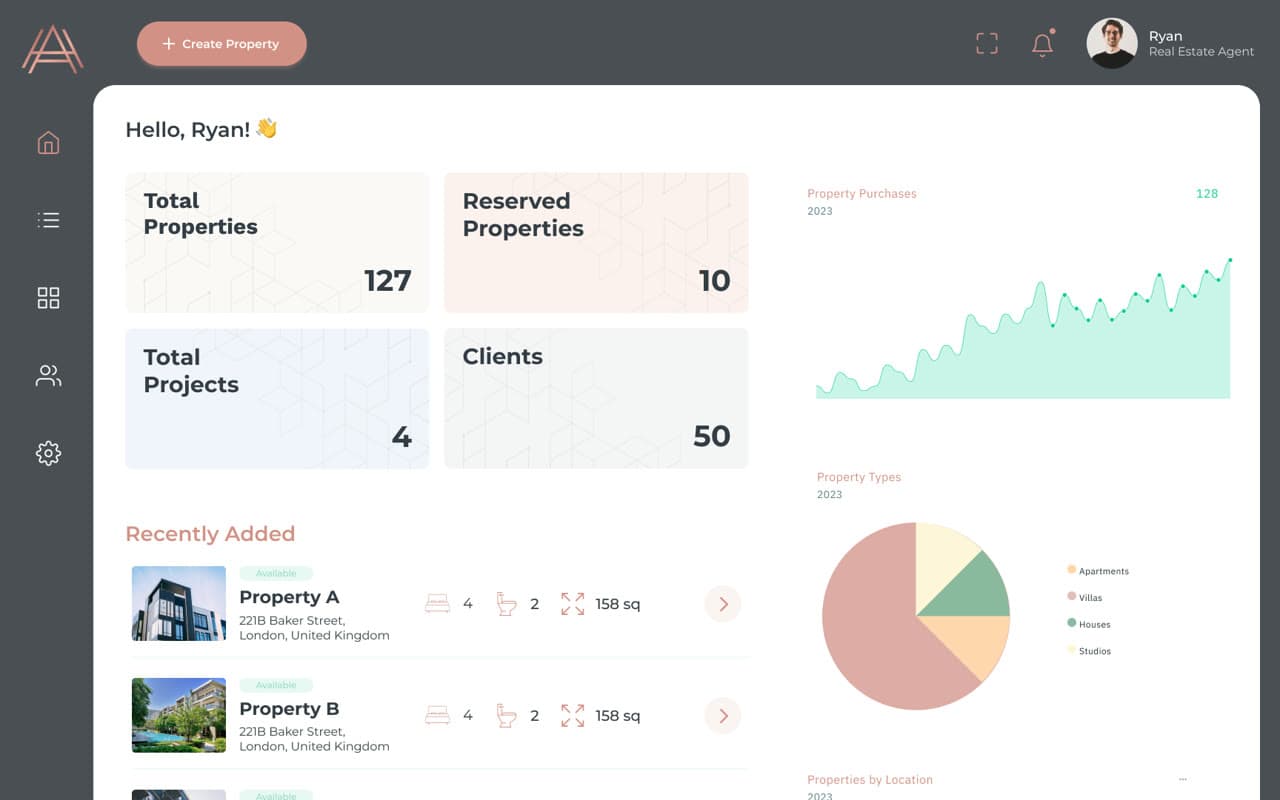Open the Clients card
Screen dimensions: 1280x800
point(596,399)
